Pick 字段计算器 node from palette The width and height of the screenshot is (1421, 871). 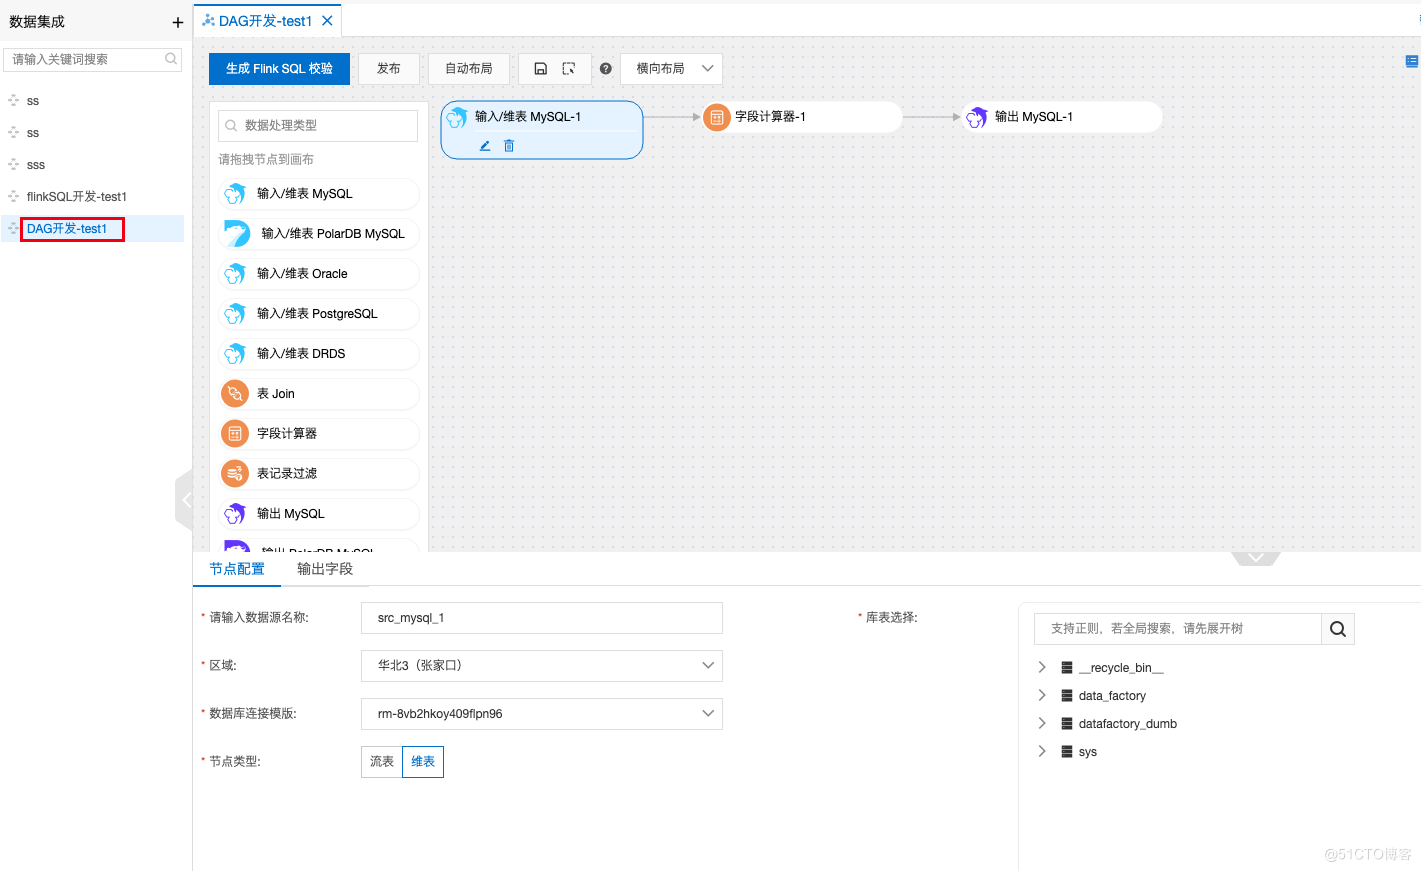(319, 434)
